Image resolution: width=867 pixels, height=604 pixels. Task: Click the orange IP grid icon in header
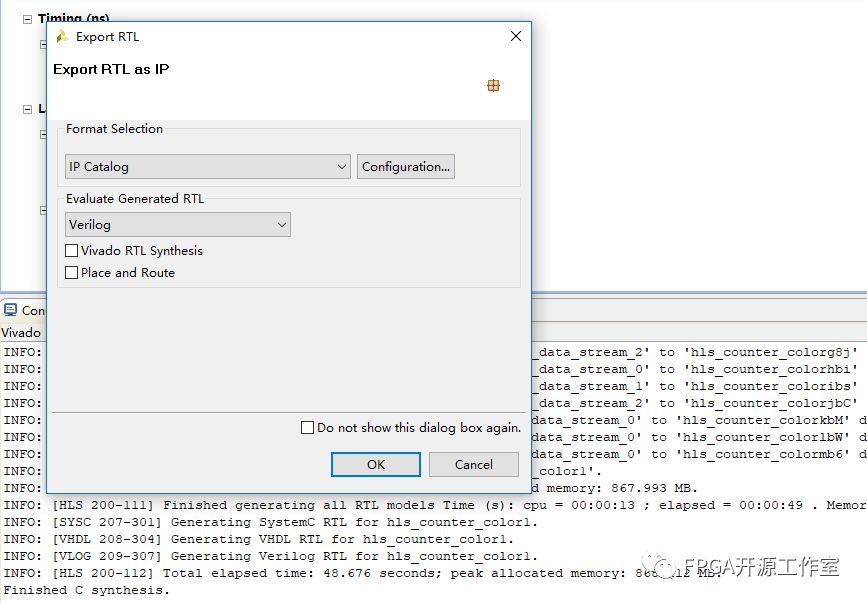click(x=493, y=86)
